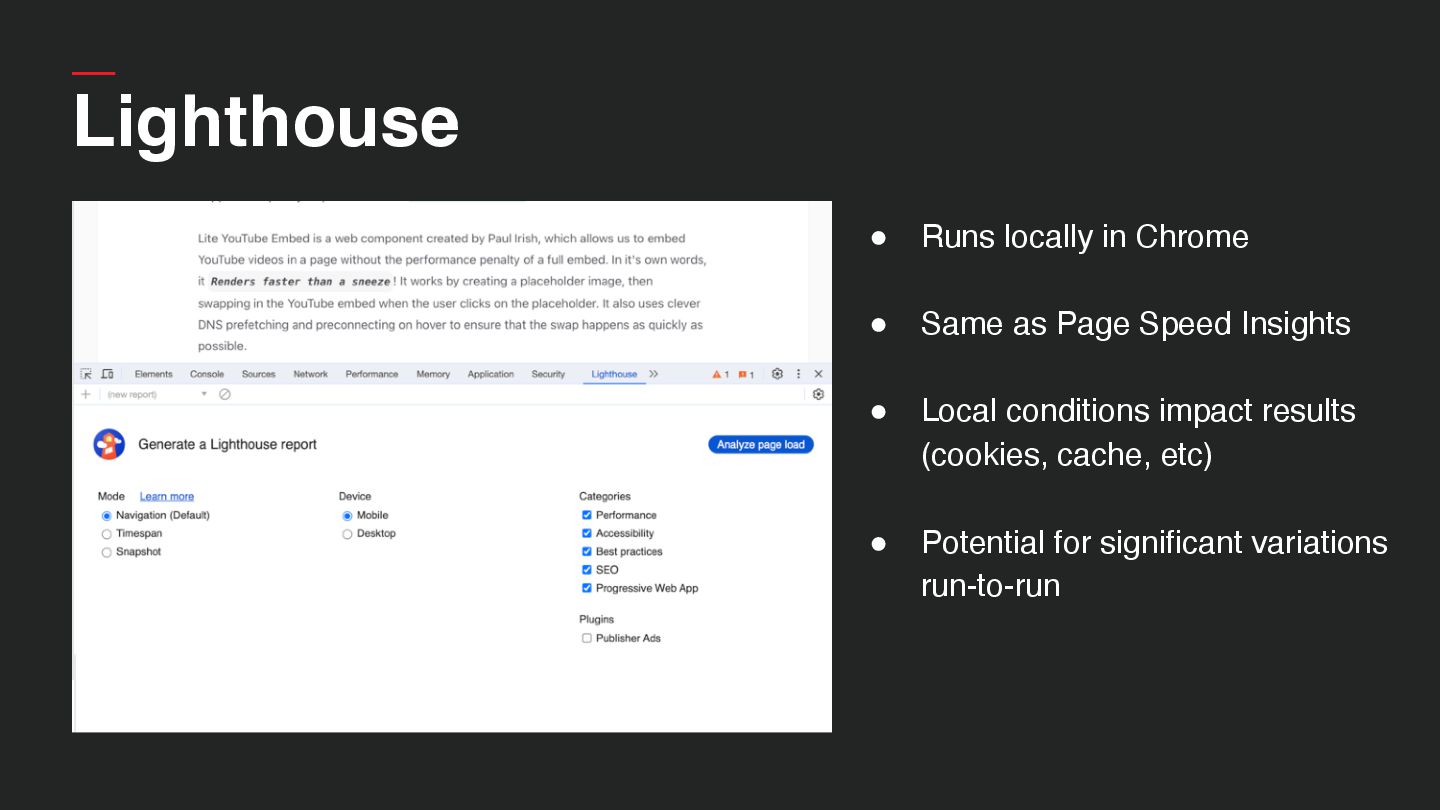Screen dimensions: 1440x810
Task: Click the 'Renders faster than a sneeze' text
Action: point(300,282)
